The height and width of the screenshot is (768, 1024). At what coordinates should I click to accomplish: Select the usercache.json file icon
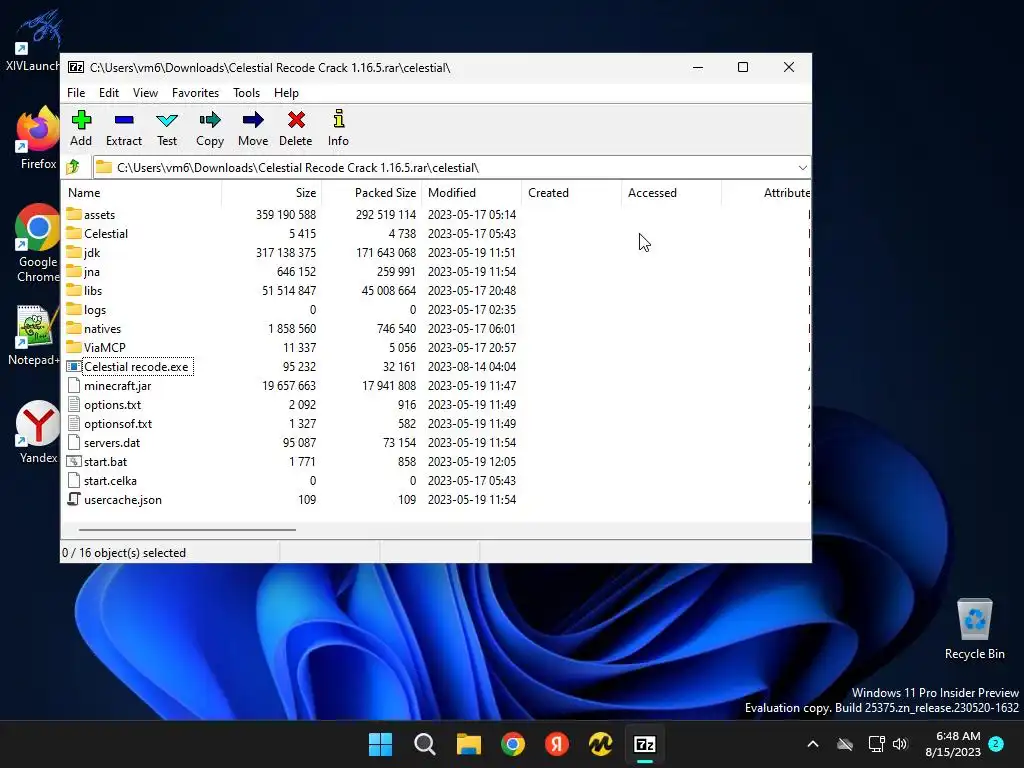point(74,499)
